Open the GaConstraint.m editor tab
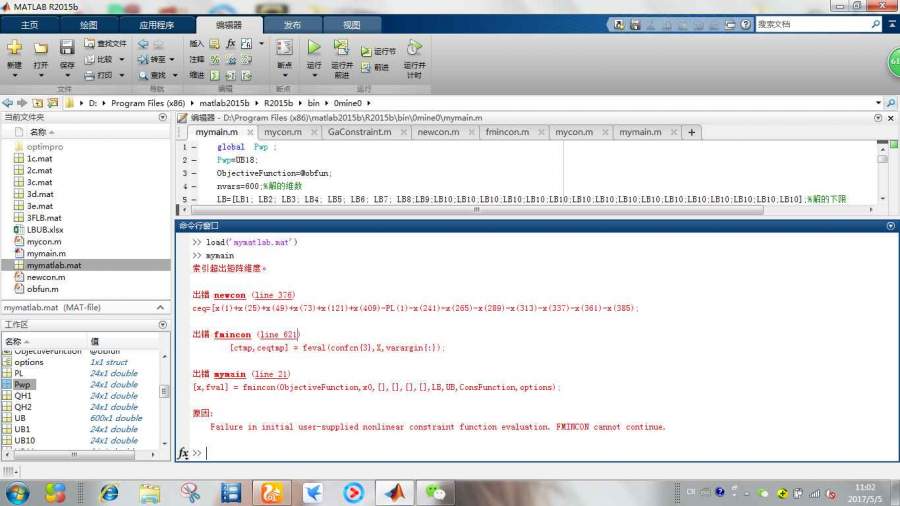900x506 pixels. tap(359, 132)
